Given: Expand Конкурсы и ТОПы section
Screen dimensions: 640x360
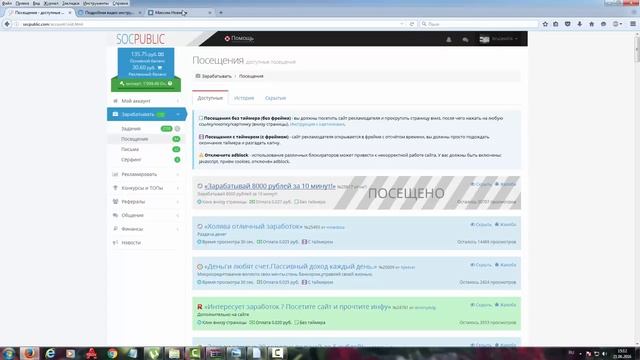Looking at the screenshot, I should 147,188.
